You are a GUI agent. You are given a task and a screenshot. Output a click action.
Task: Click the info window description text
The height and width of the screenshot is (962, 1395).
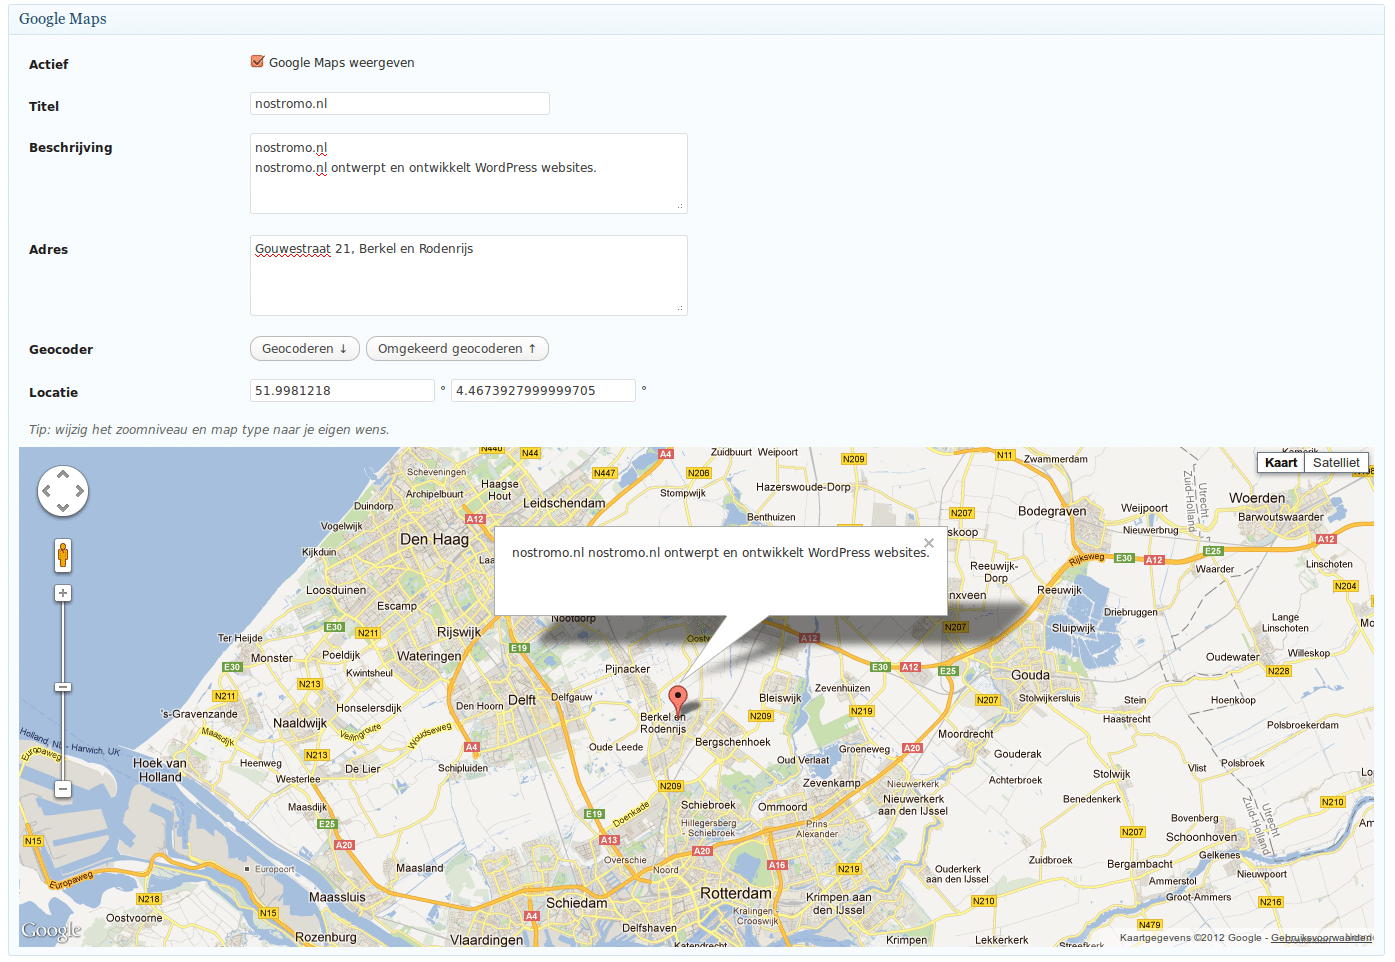(x=720, y=552)
